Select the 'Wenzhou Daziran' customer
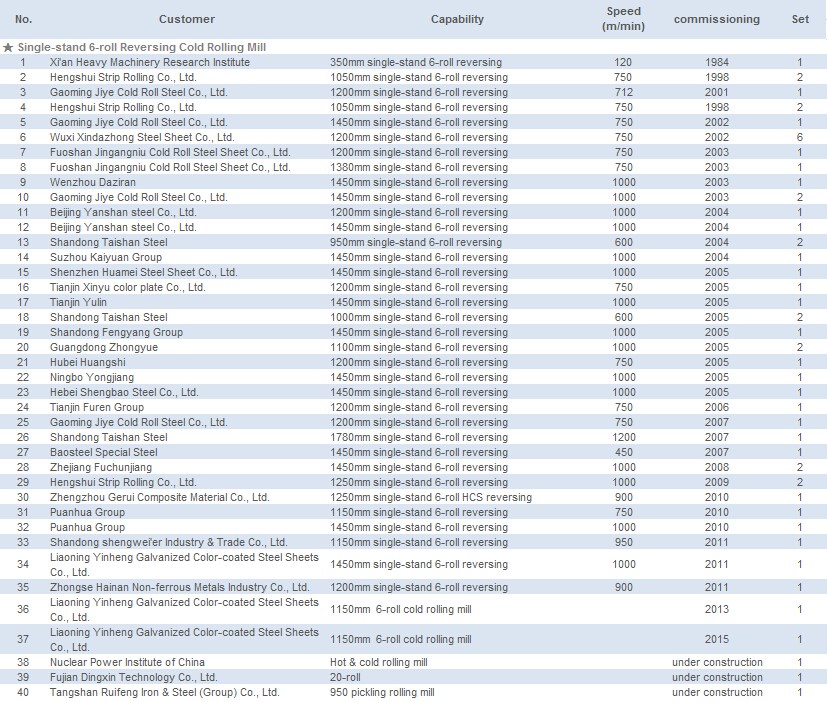This screenshot has height=702, width=827. coord(93,182)
